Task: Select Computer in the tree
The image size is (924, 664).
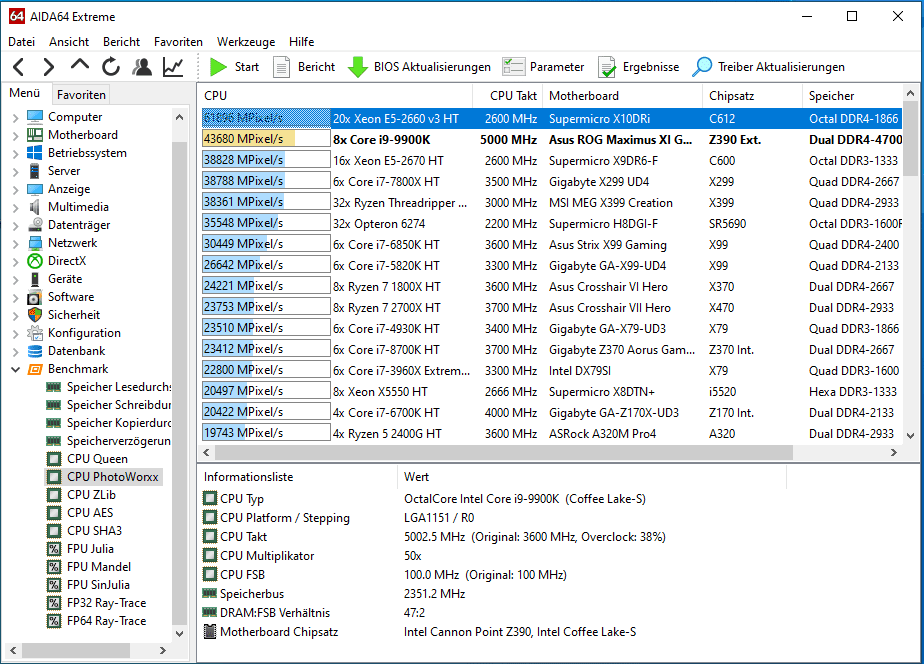Action: [75, 117]
